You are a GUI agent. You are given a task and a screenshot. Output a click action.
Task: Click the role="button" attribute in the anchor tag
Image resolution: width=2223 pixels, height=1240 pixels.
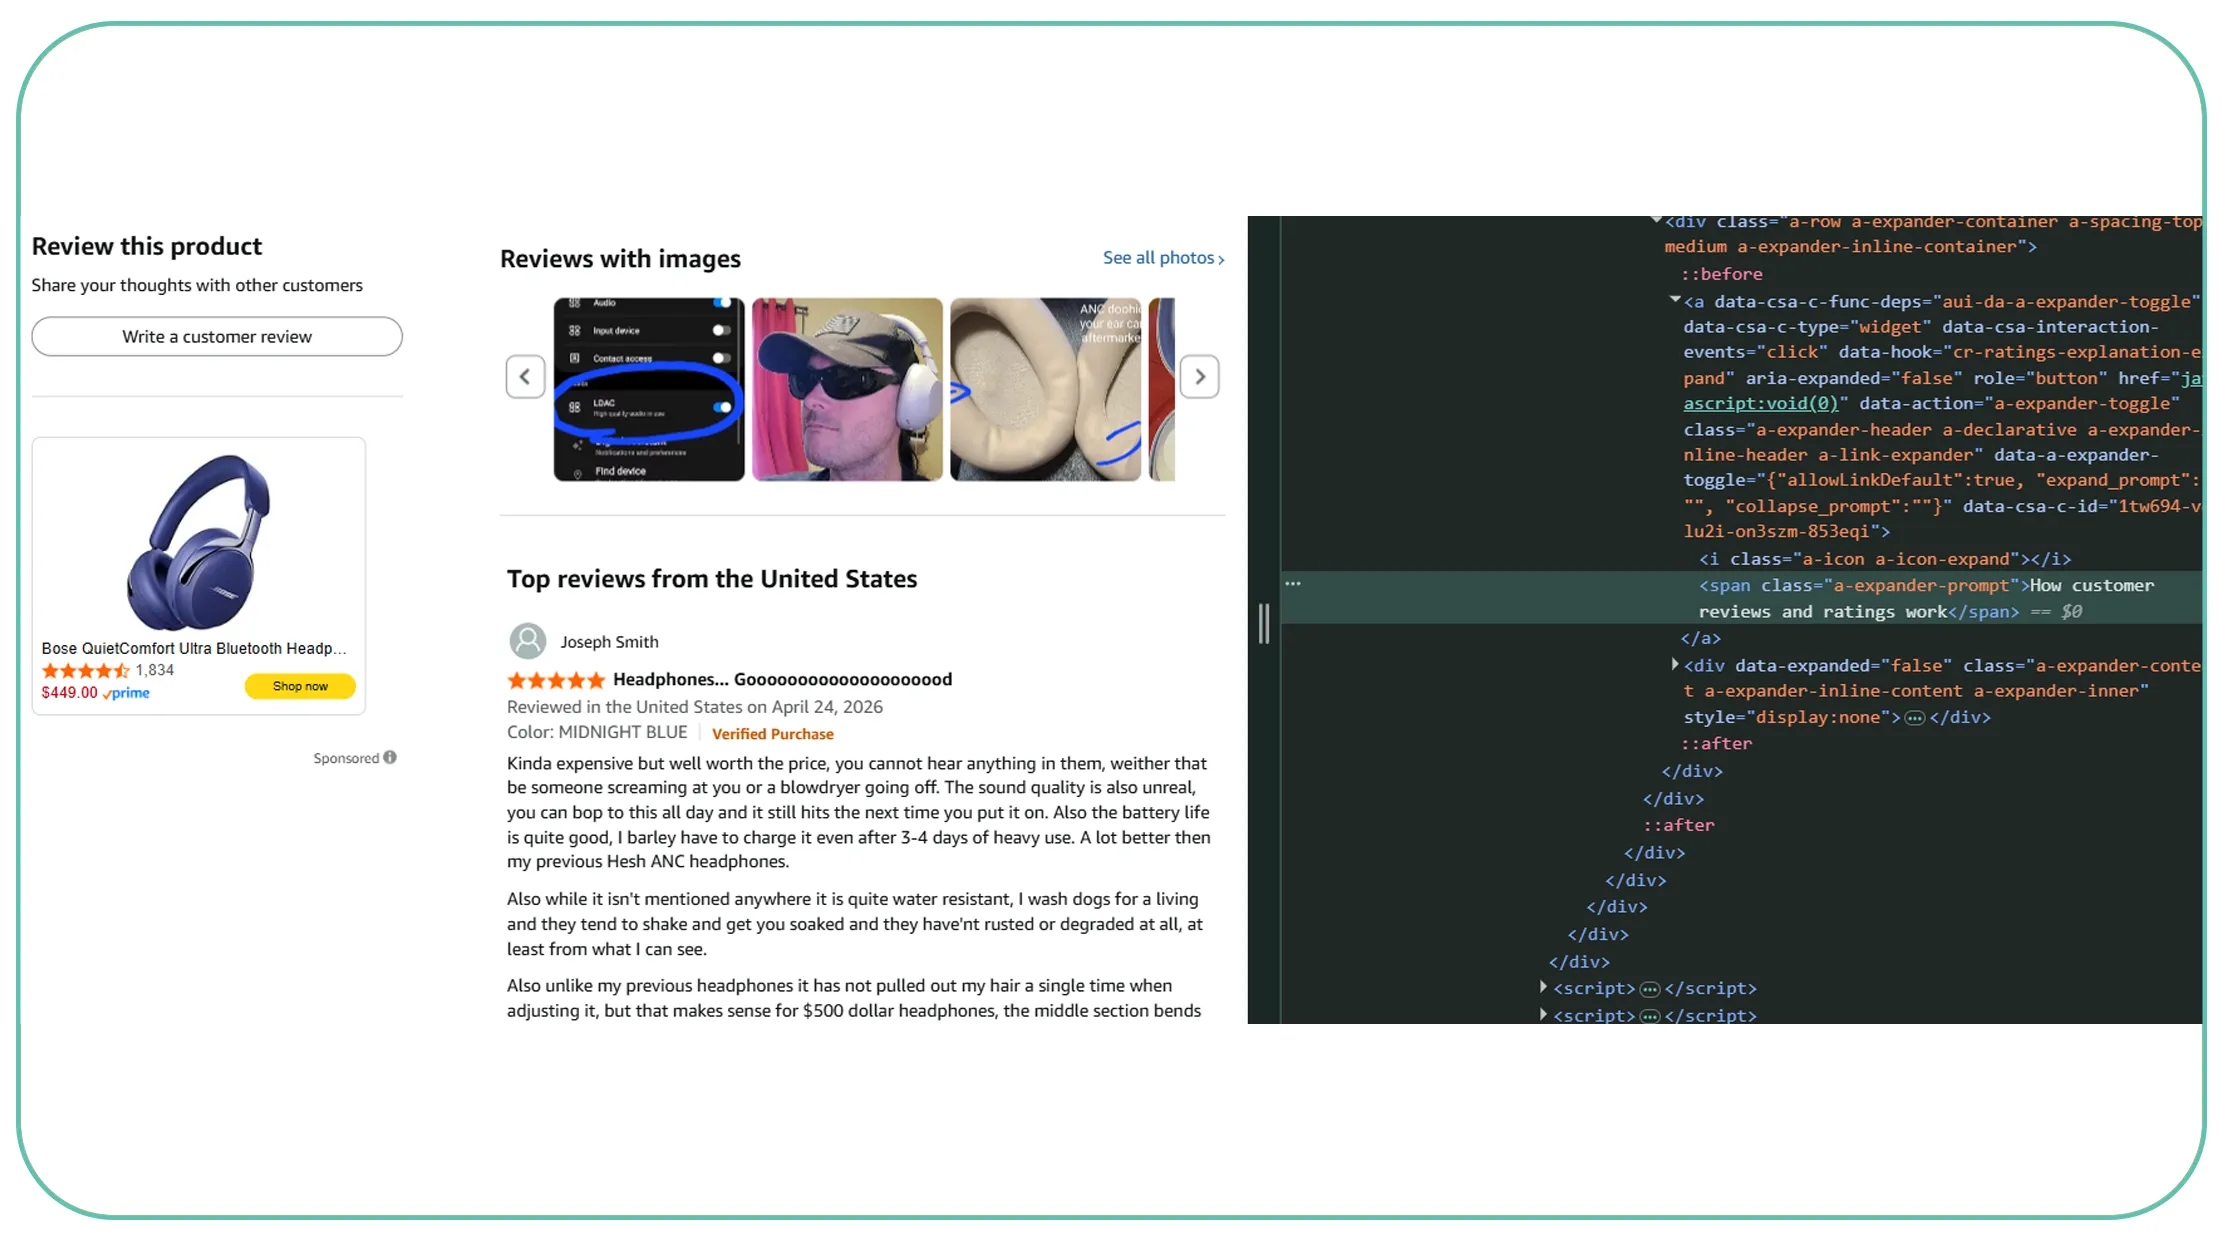click(x=2040, y=378)
